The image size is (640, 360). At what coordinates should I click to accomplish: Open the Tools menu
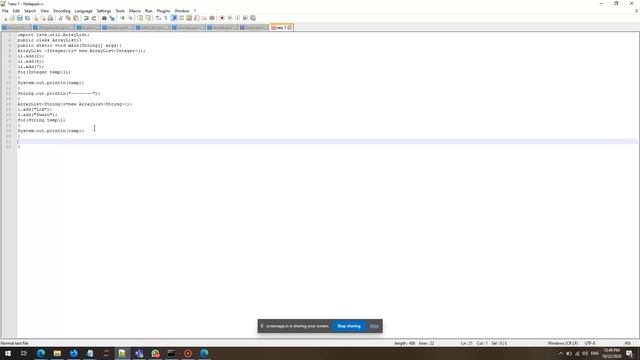coord(120,11)
